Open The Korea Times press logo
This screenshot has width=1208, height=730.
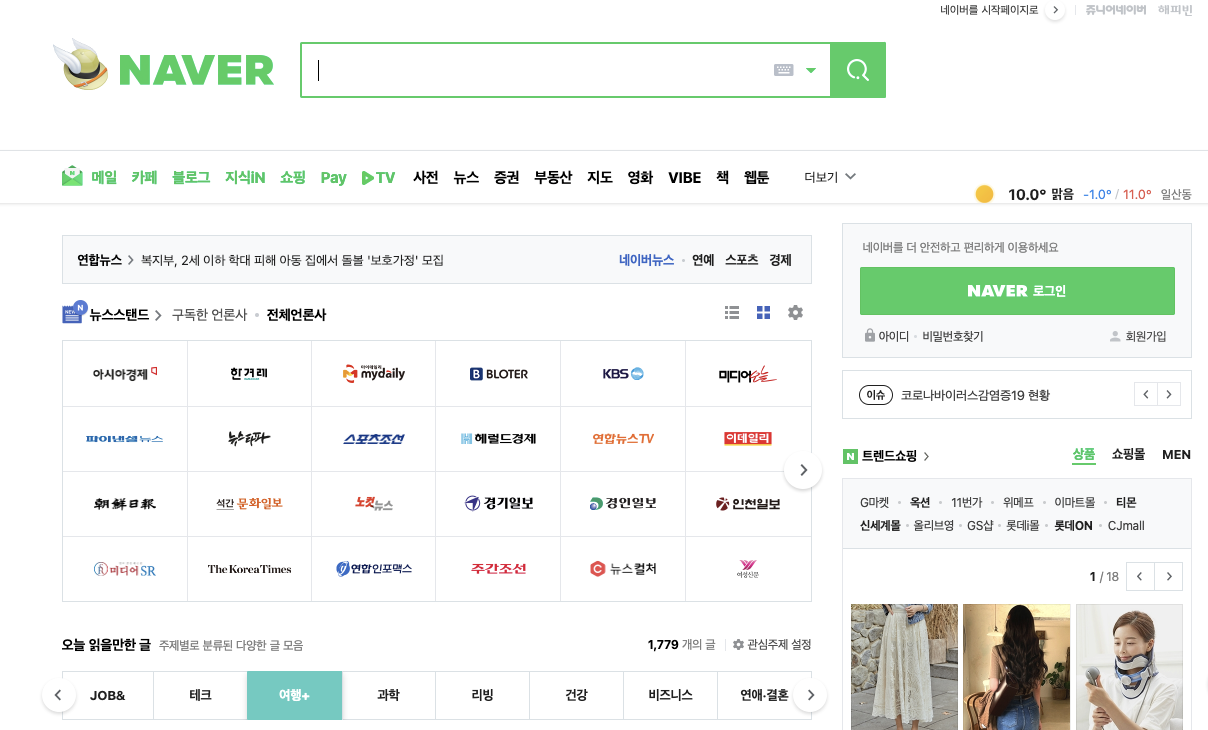(249, 568)
